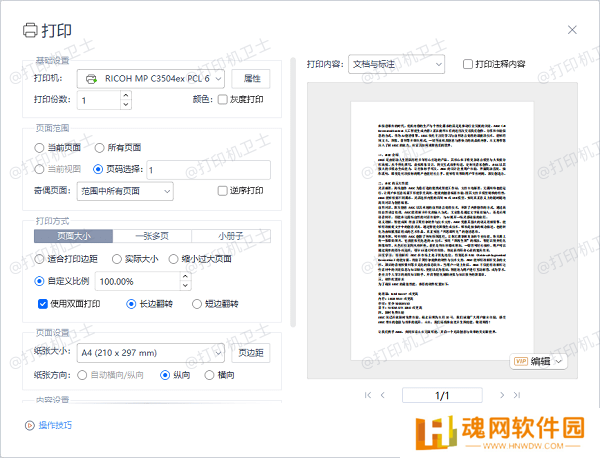The height and width of the screenshot is (458, 600).
Task: Enable 逆序打印 reverse order checkbox
Action: (222, 191)
